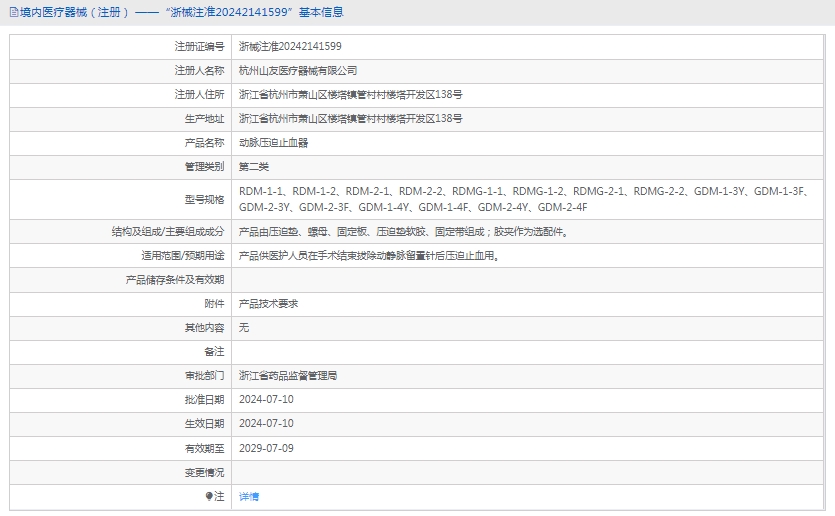Click the management category value 第二类
This screenshot has height=516, width=835.
[x=254, y=167]
